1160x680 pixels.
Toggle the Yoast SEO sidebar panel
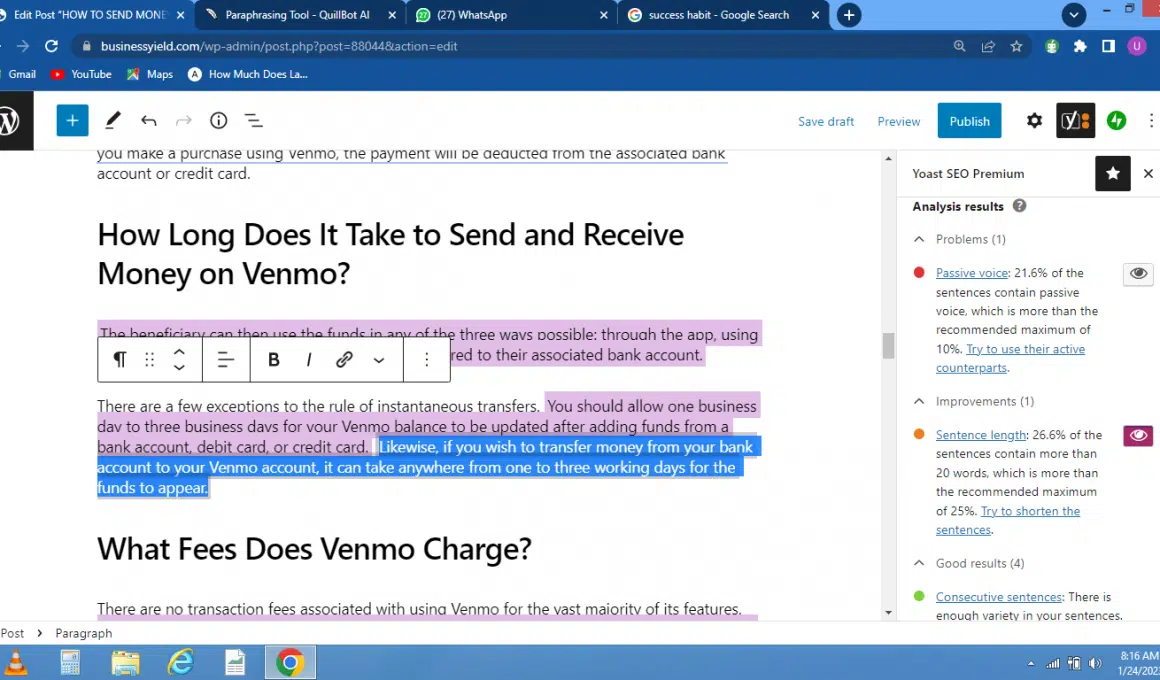point(1075,121)
